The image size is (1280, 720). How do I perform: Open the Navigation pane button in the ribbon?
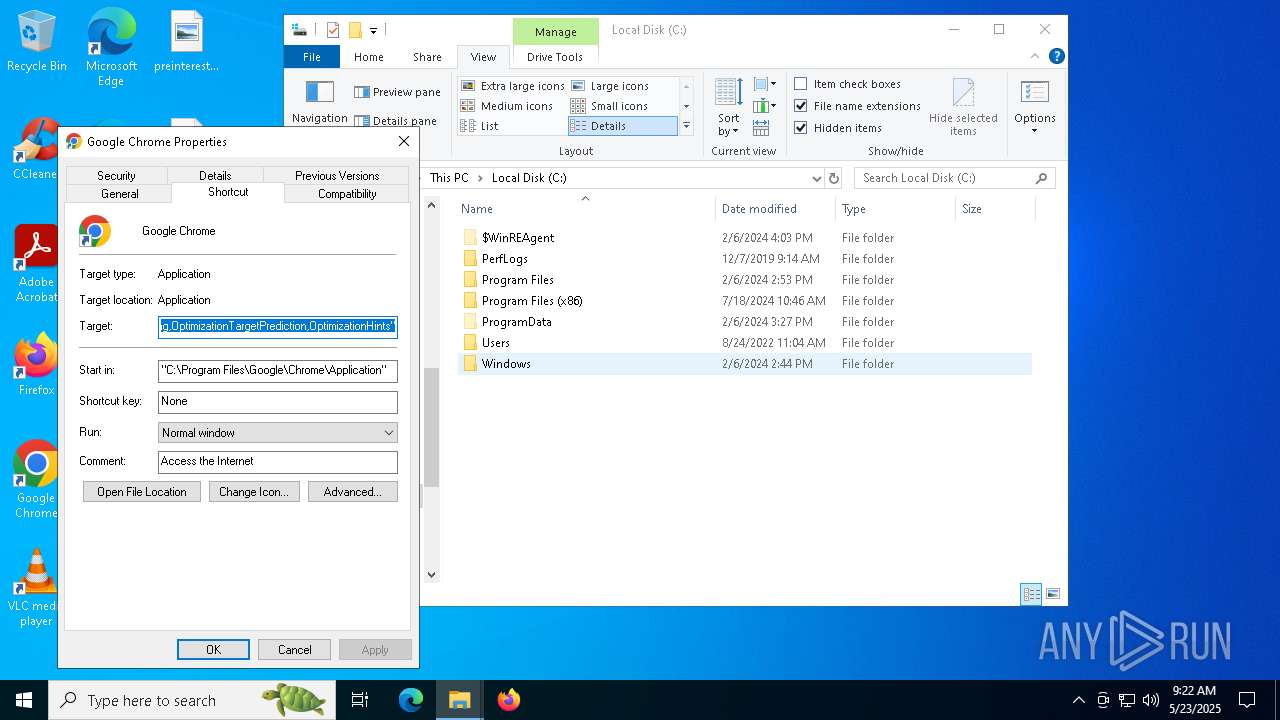click(319, 102)
